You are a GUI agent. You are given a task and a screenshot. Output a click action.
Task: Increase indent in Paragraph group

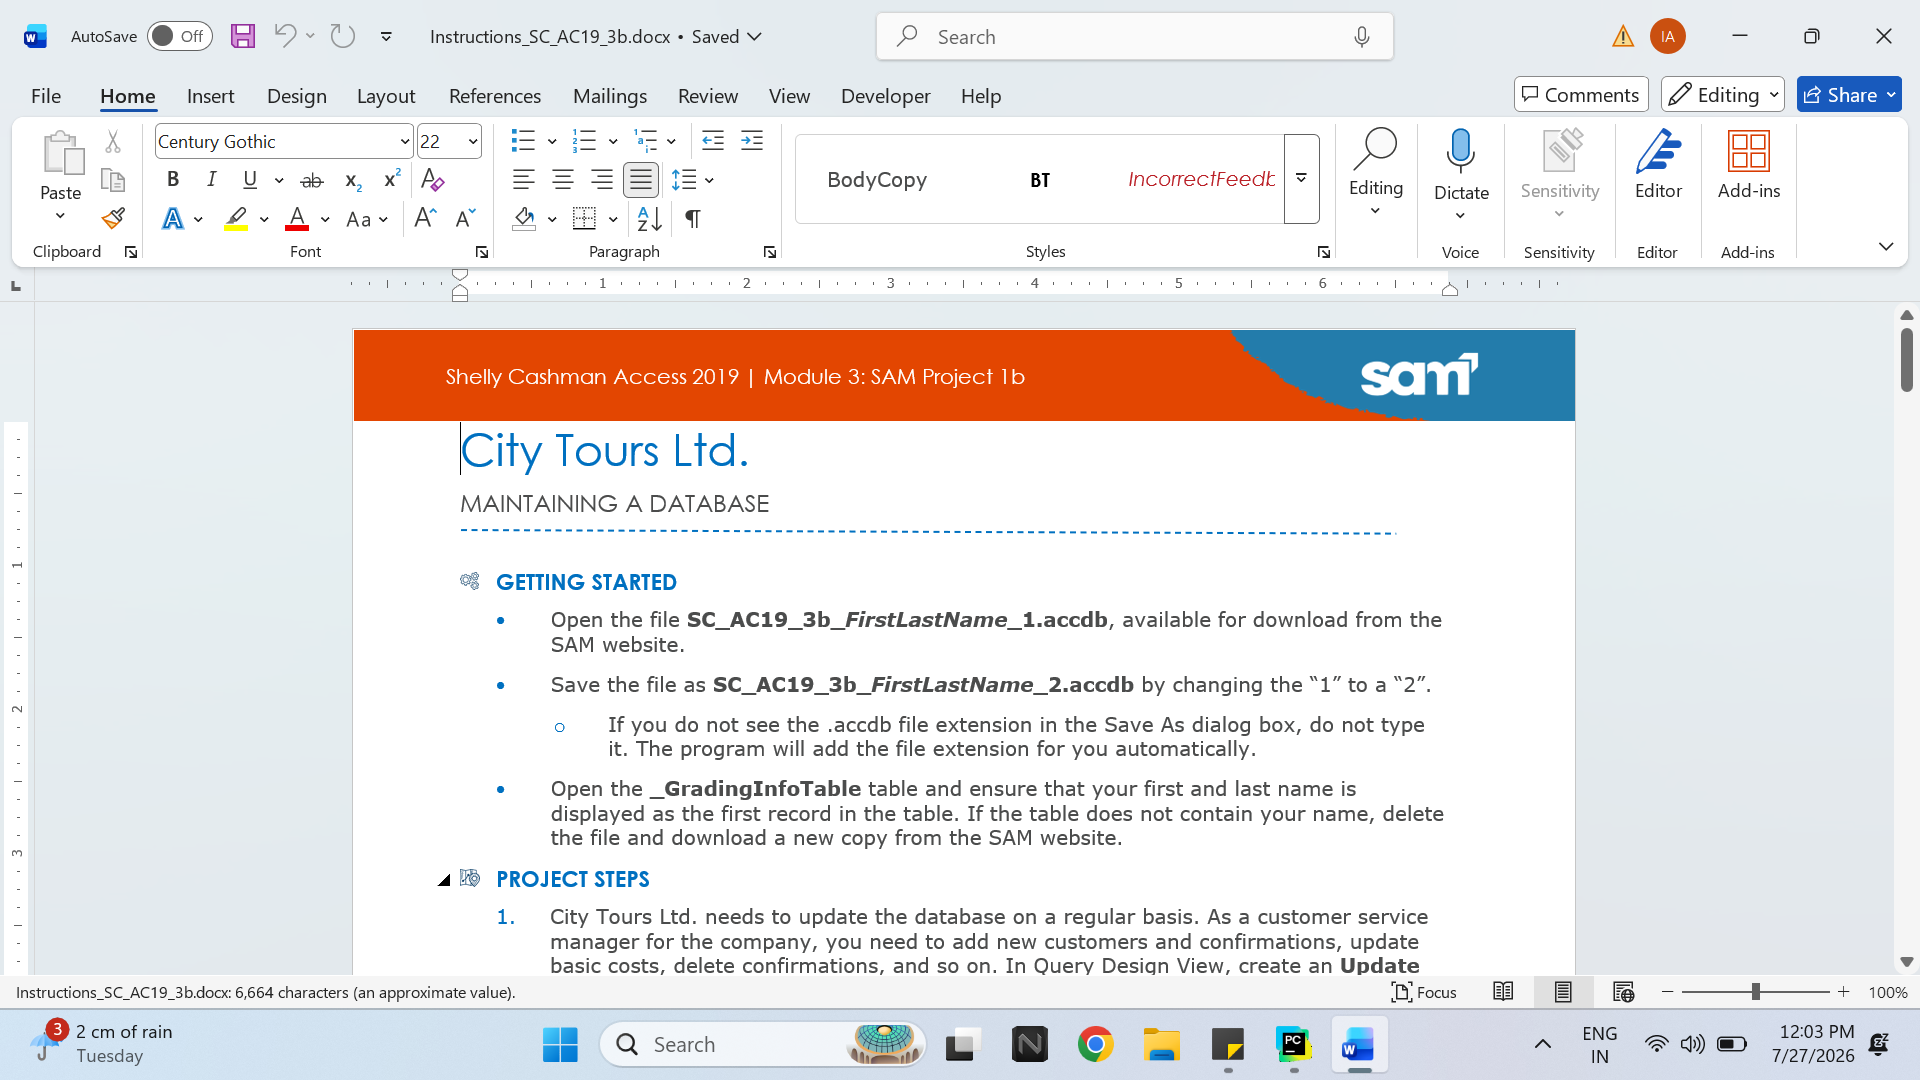coord(752,141)
